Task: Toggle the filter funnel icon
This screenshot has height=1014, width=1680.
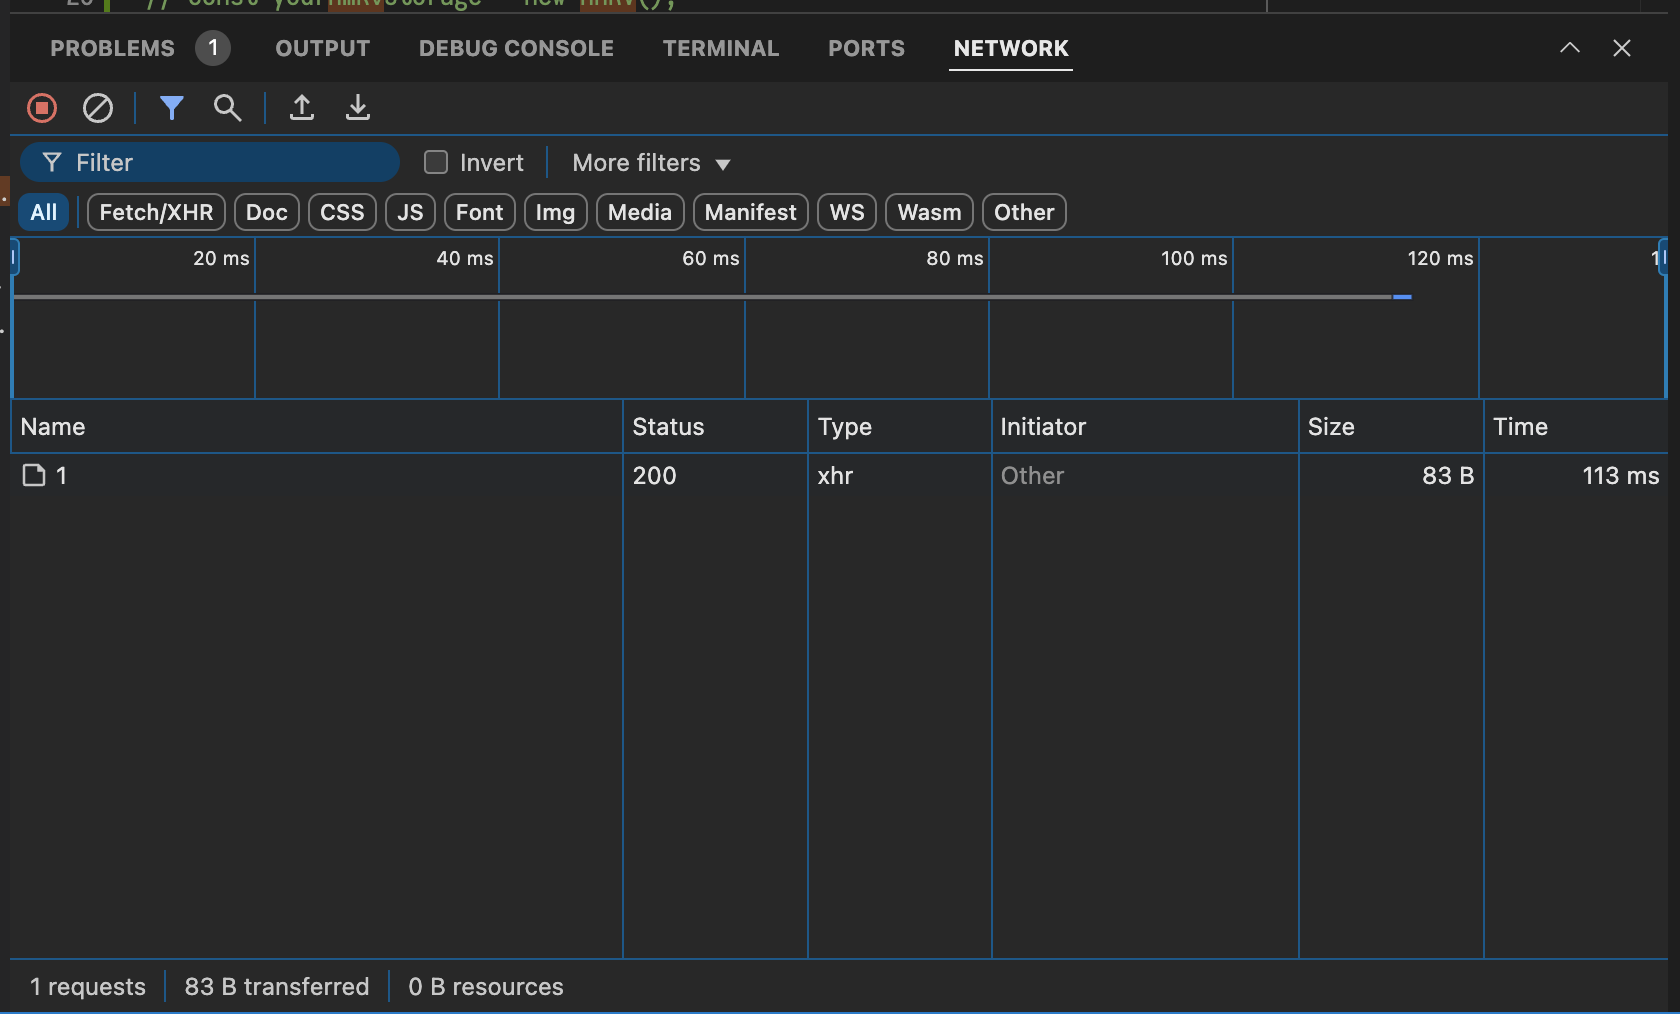Action: (171, 108)
